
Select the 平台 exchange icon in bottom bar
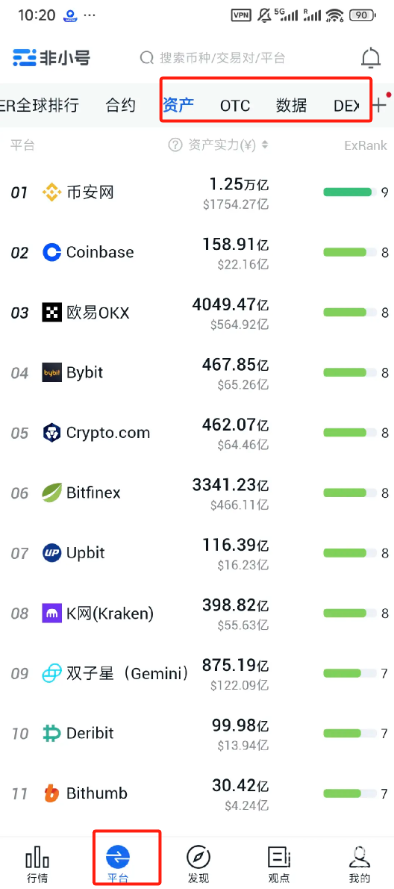click(118, 857)
